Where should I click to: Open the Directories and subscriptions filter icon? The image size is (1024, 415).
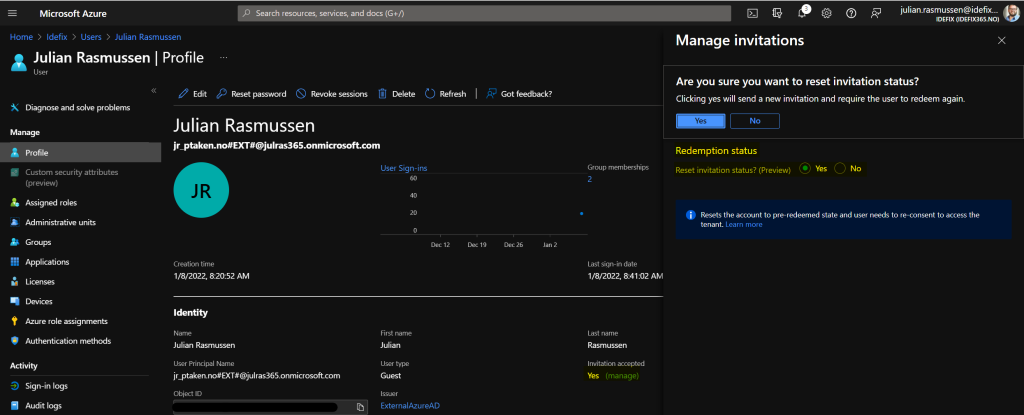click(777, 13)
